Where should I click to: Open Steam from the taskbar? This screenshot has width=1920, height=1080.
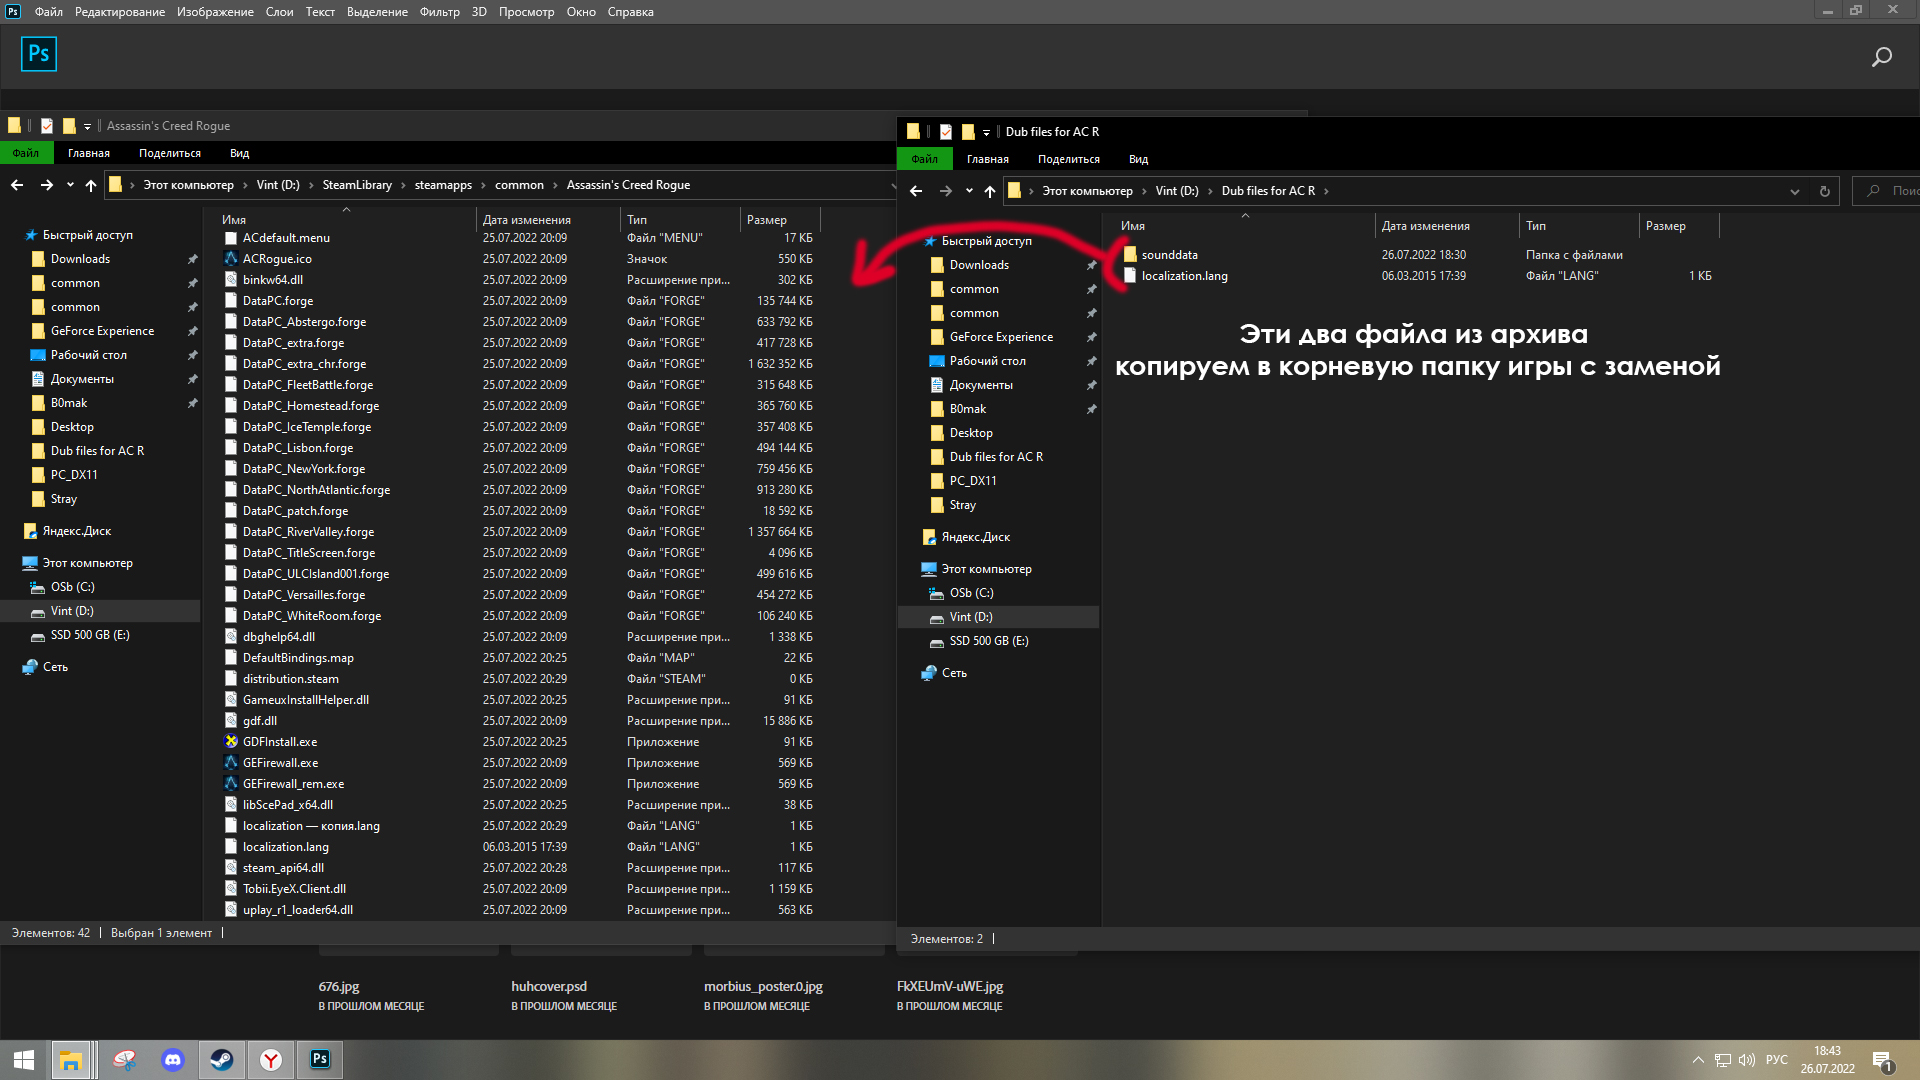222,1059
